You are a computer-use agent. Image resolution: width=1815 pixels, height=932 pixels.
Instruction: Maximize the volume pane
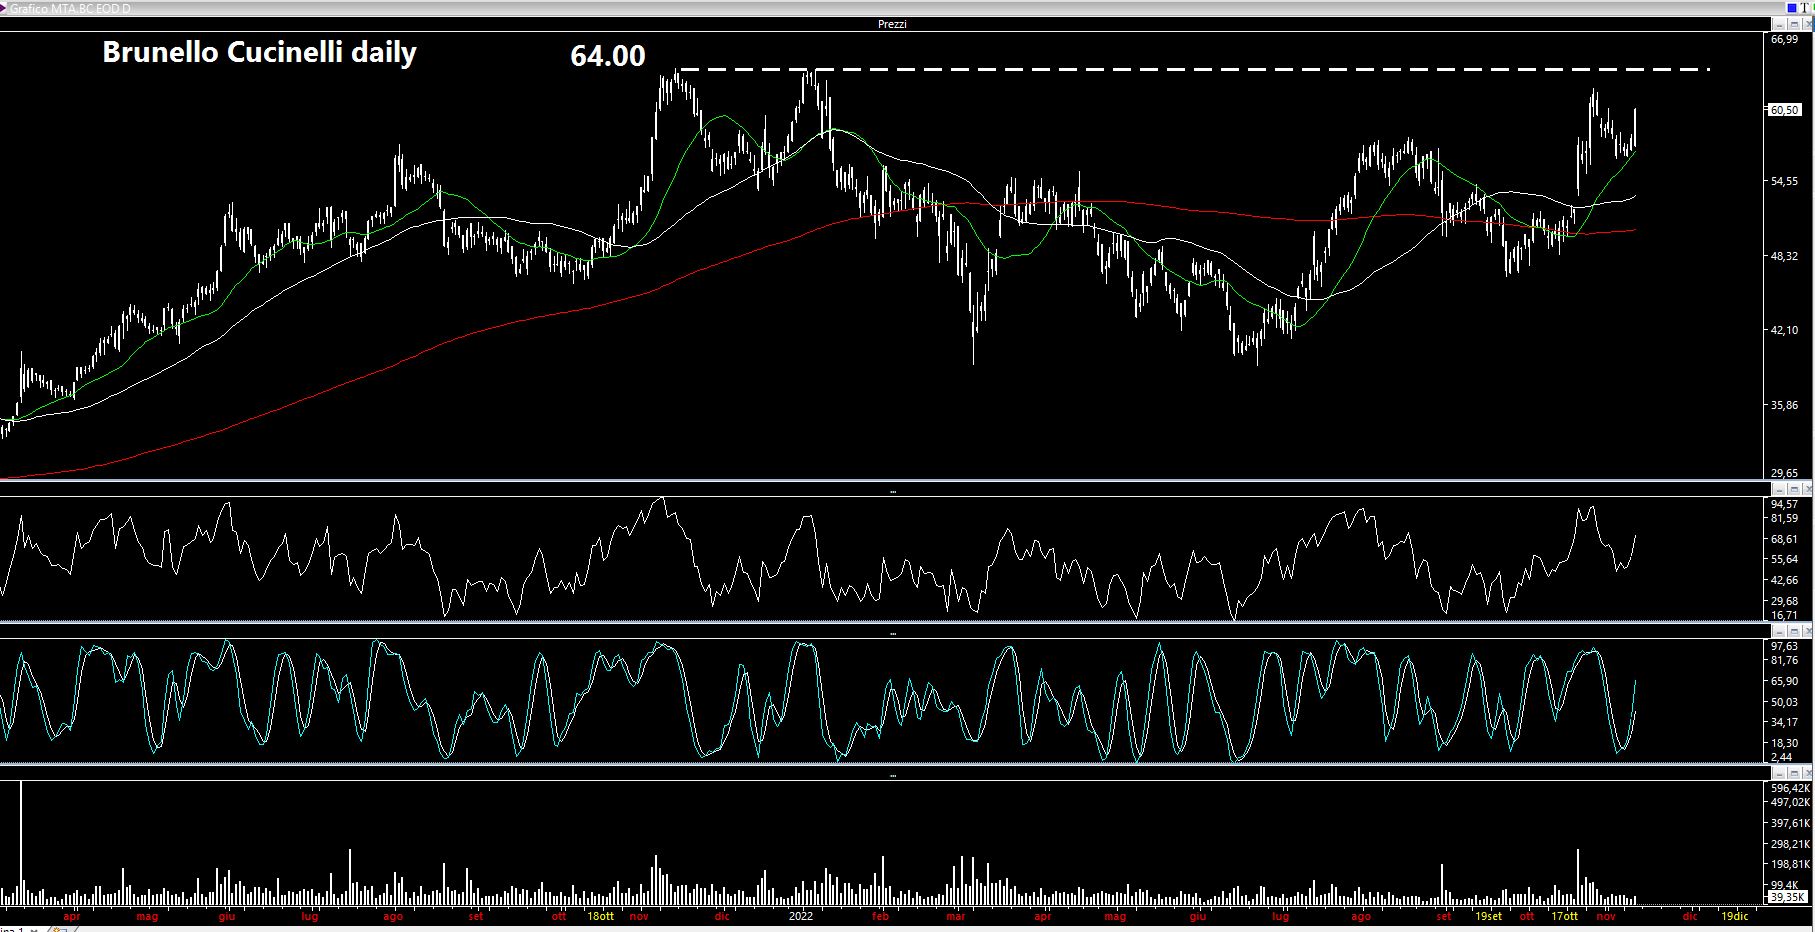1794,773
